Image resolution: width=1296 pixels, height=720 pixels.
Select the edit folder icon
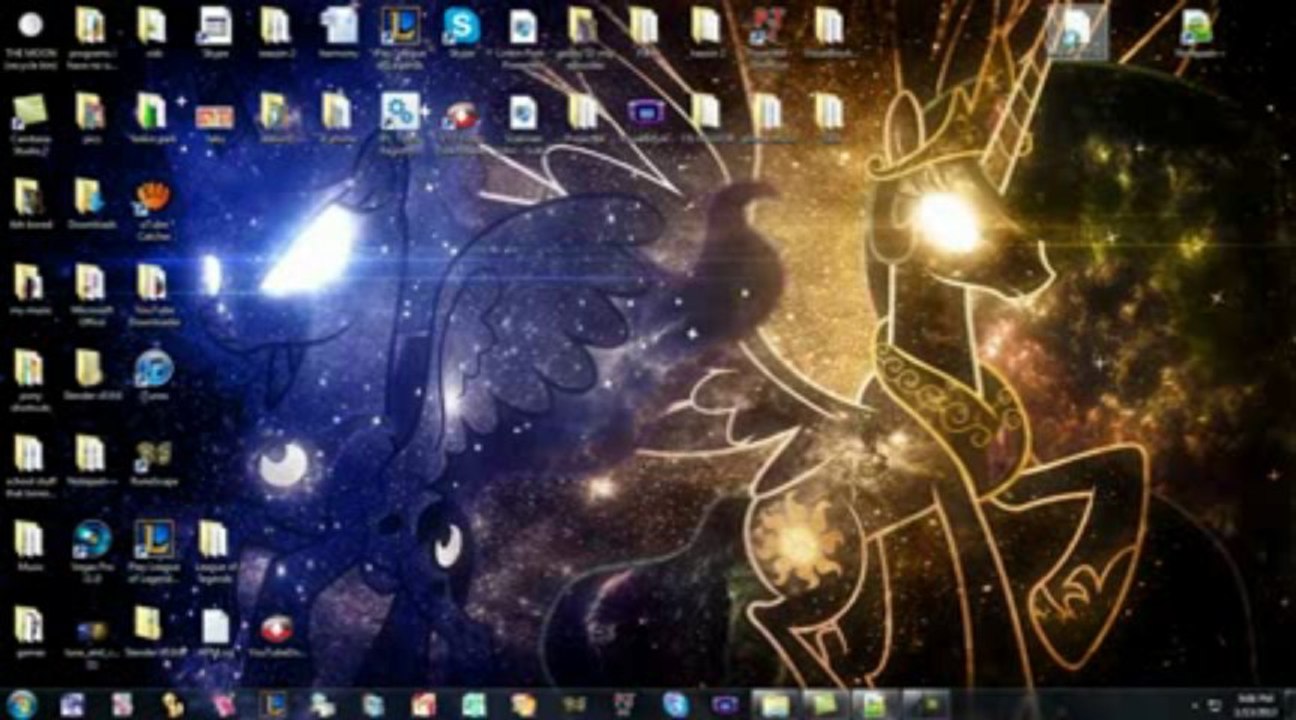click(x=152, y=25)
